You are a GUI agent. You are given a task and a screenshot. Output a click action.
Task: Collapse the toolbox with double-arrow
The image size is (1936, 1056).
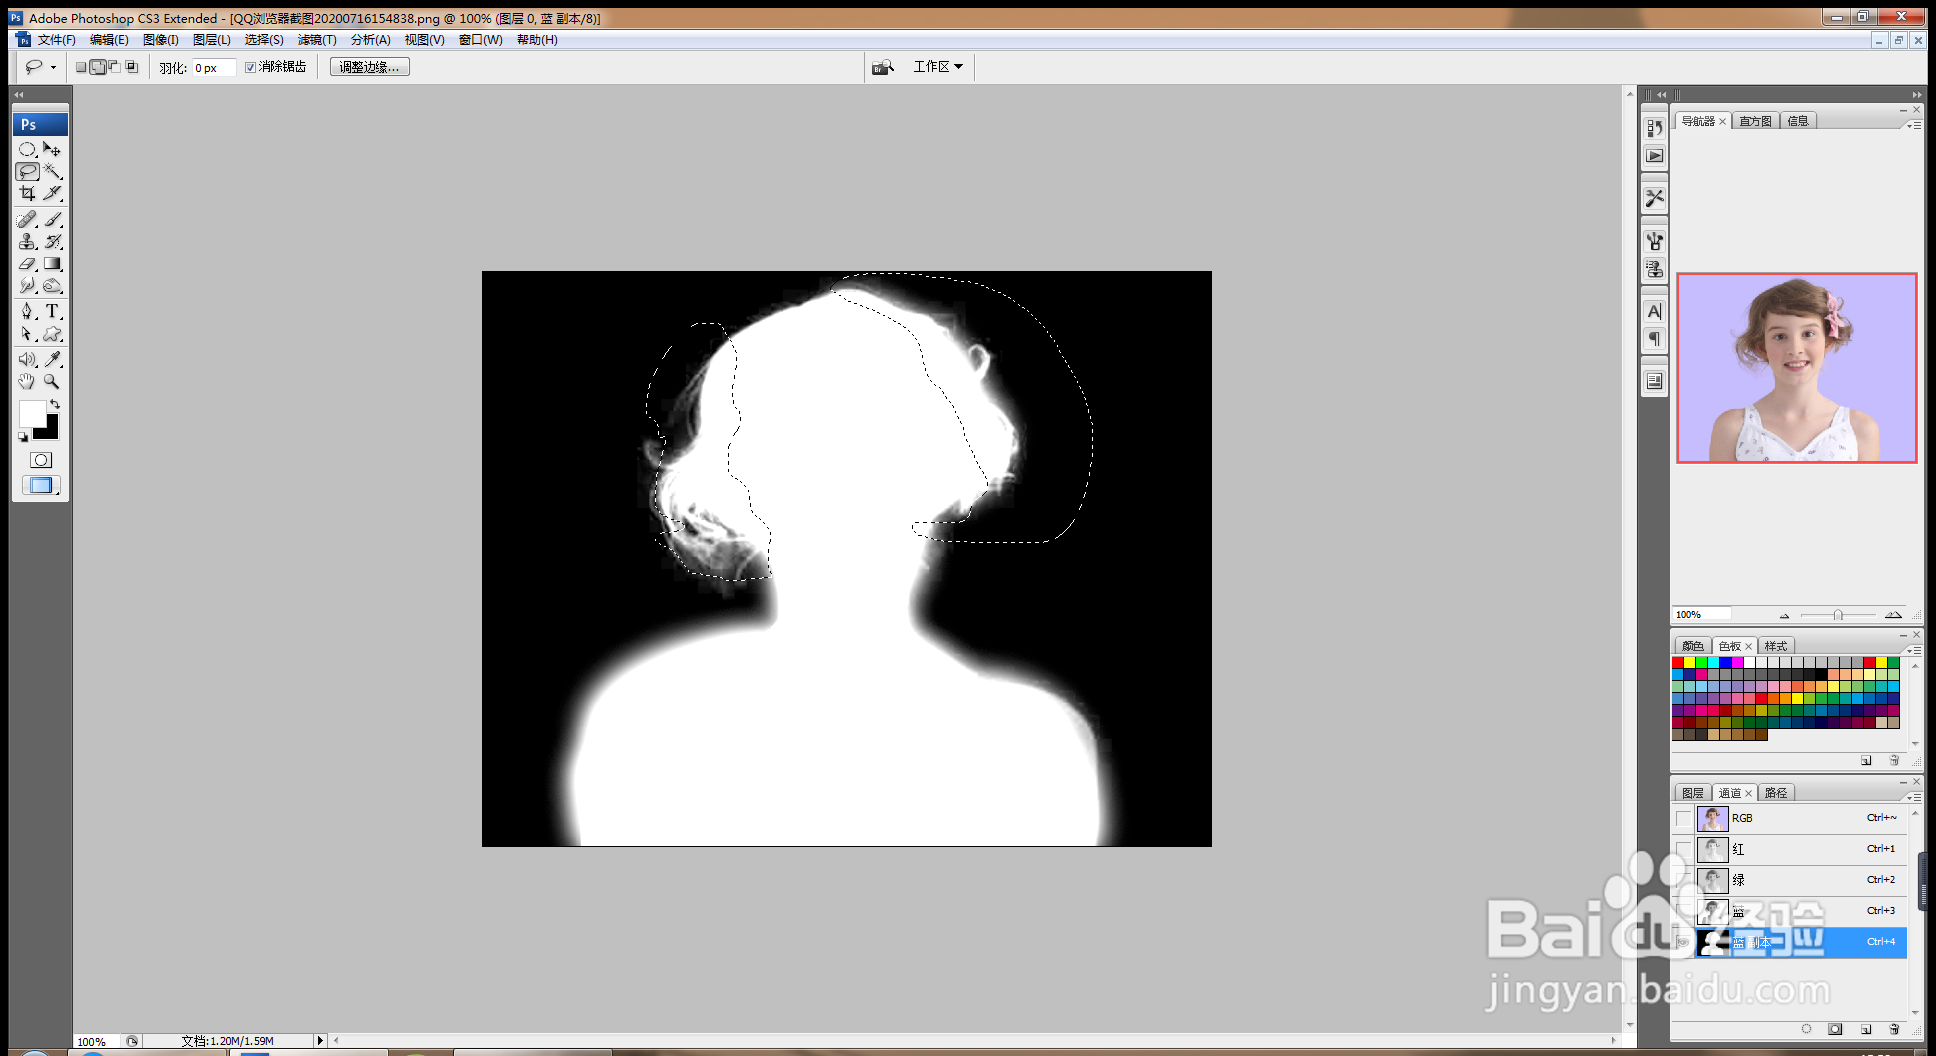click(x=19, y=95)
